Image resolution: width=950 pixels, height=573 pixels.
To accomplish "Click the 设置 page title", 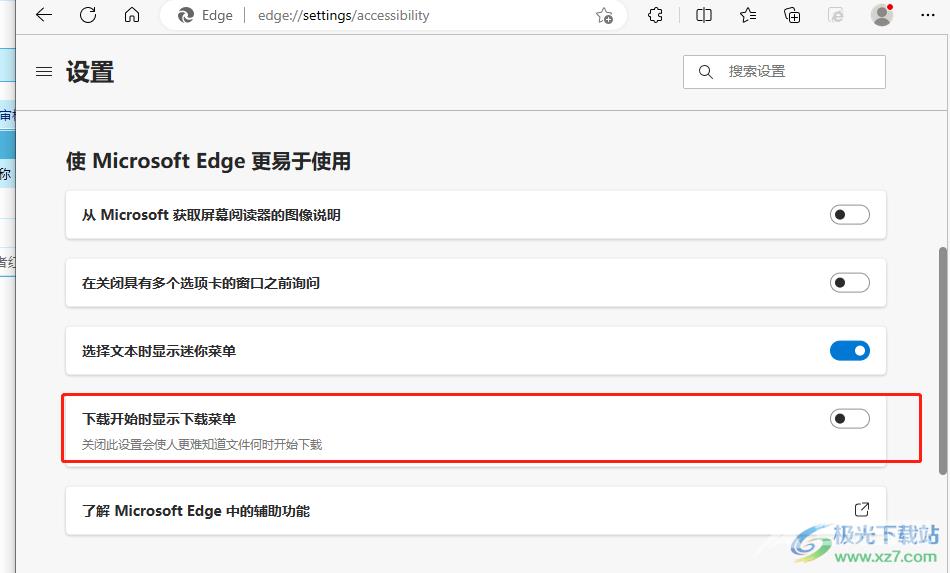I will [x=90, y=71].
